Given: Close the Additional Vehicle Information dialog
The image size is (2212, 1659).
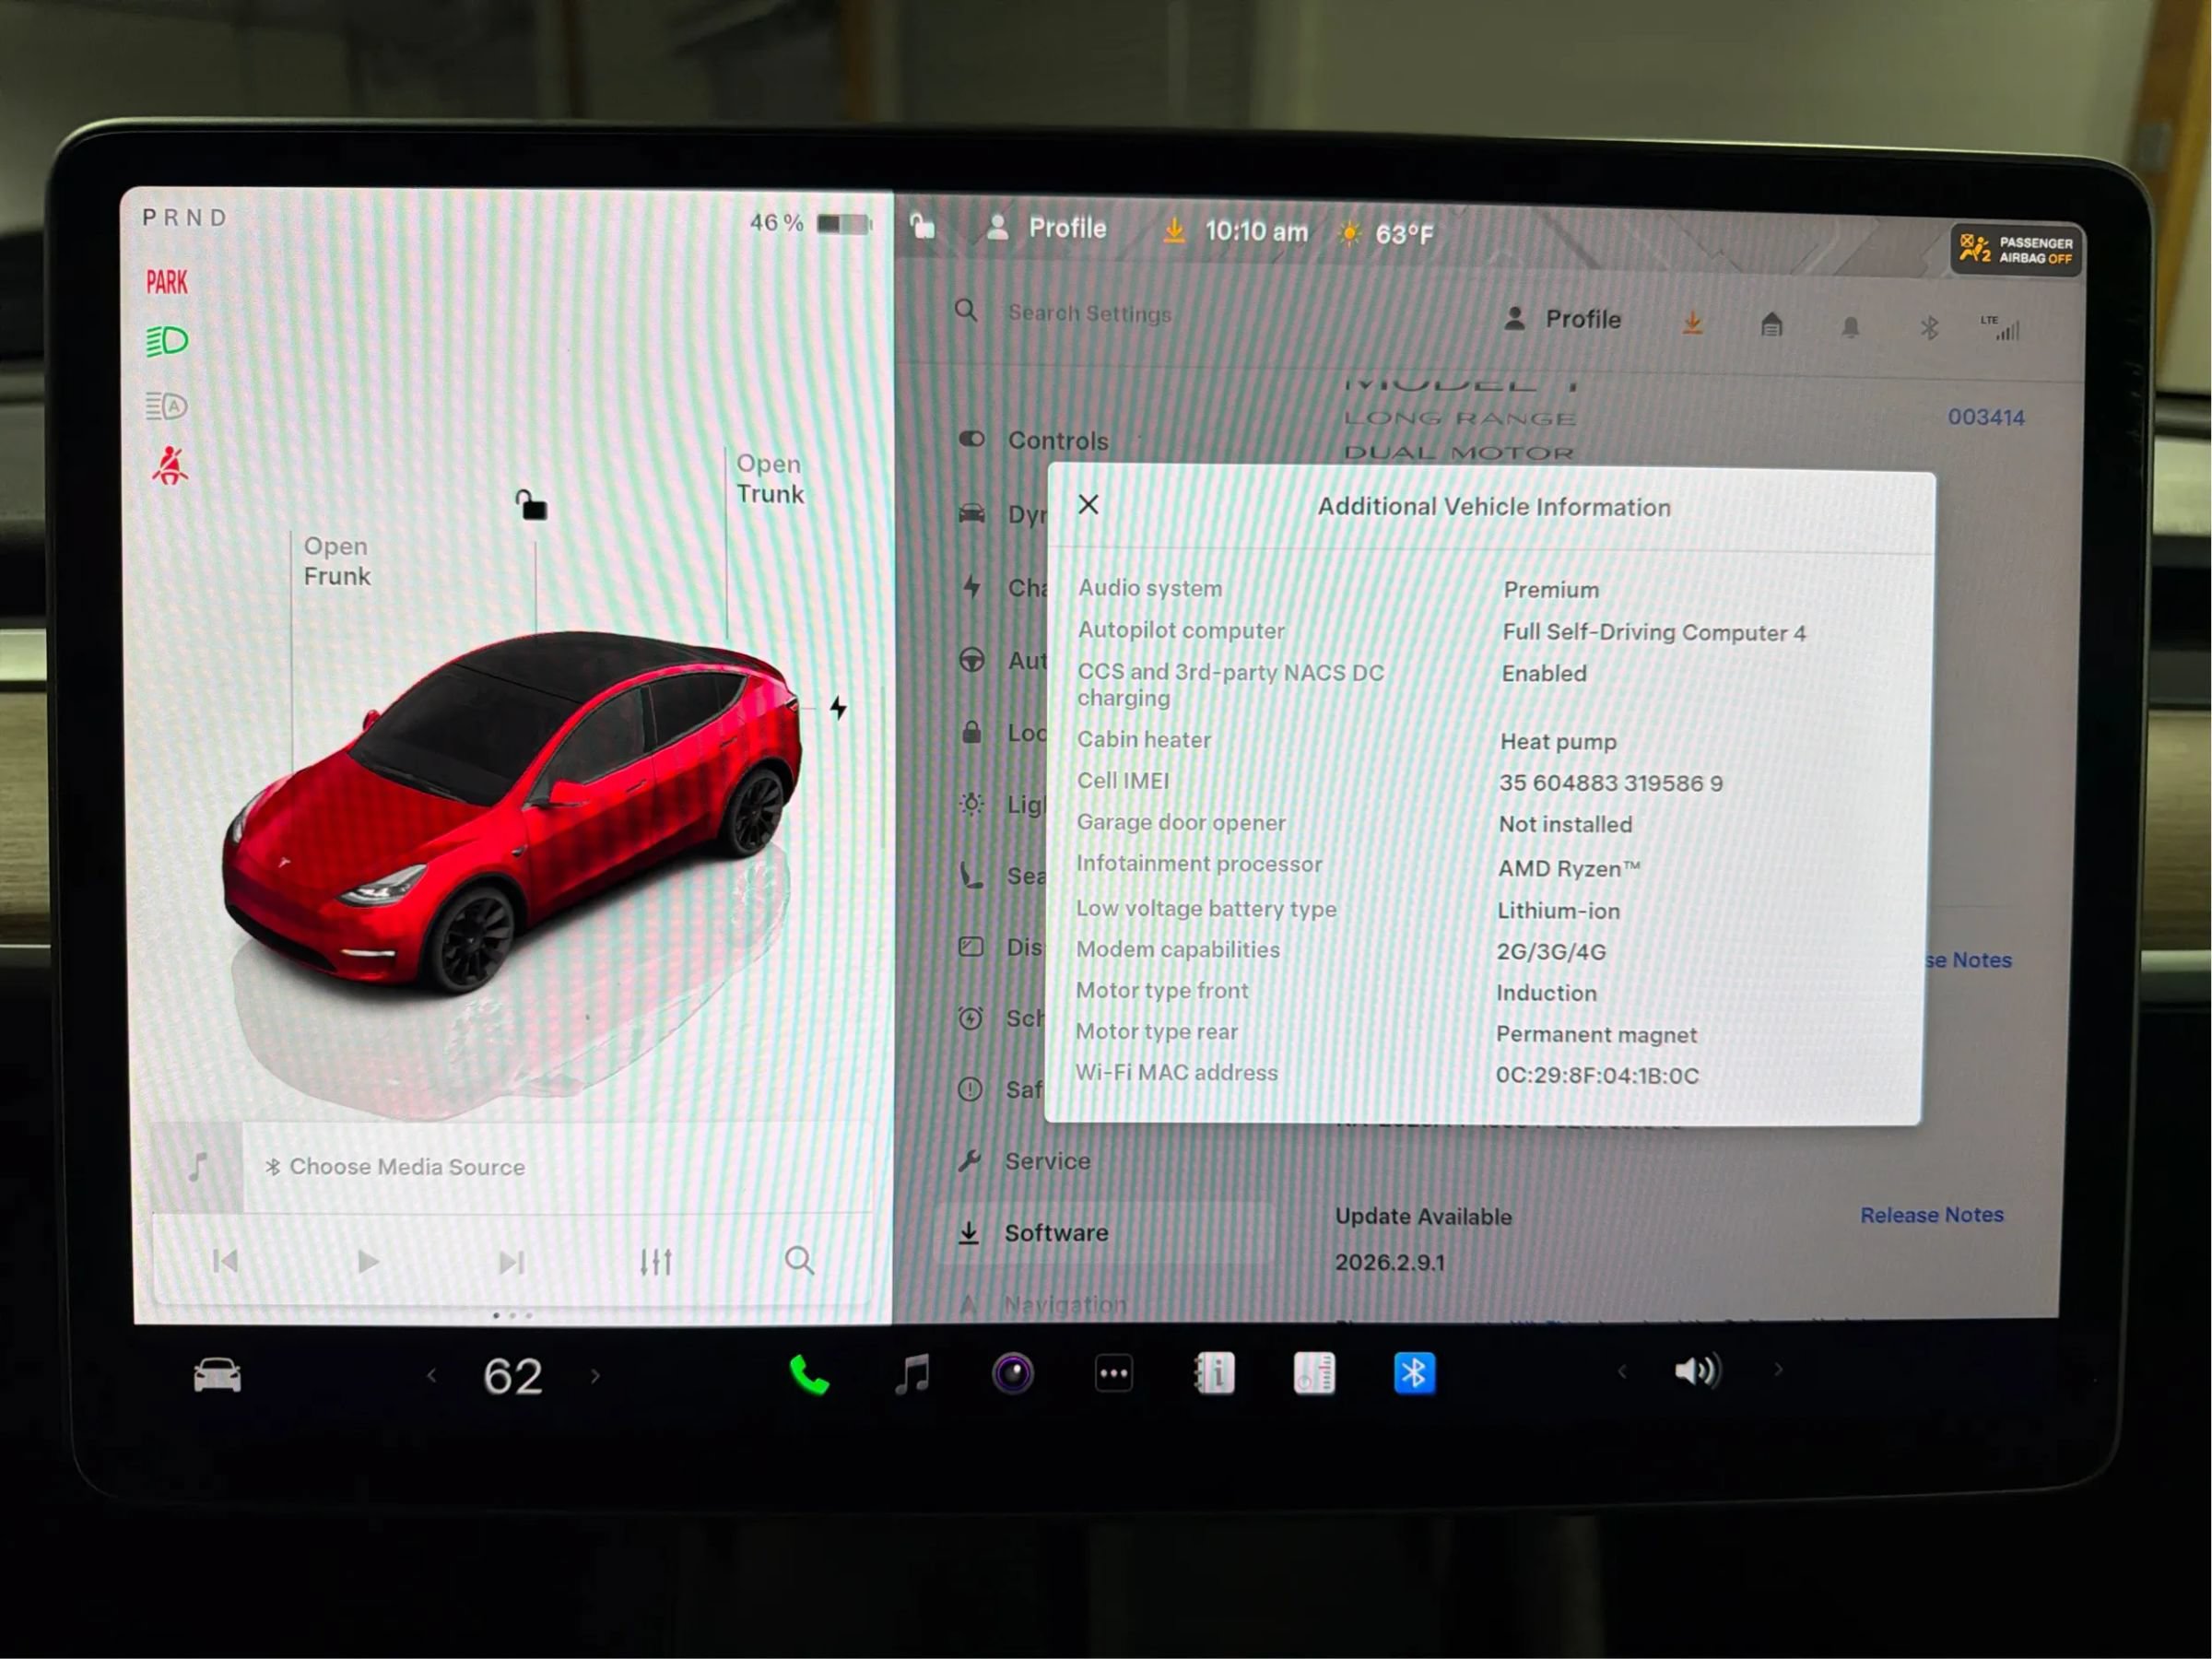Looking at the screenshot, I should point(1088,504).
